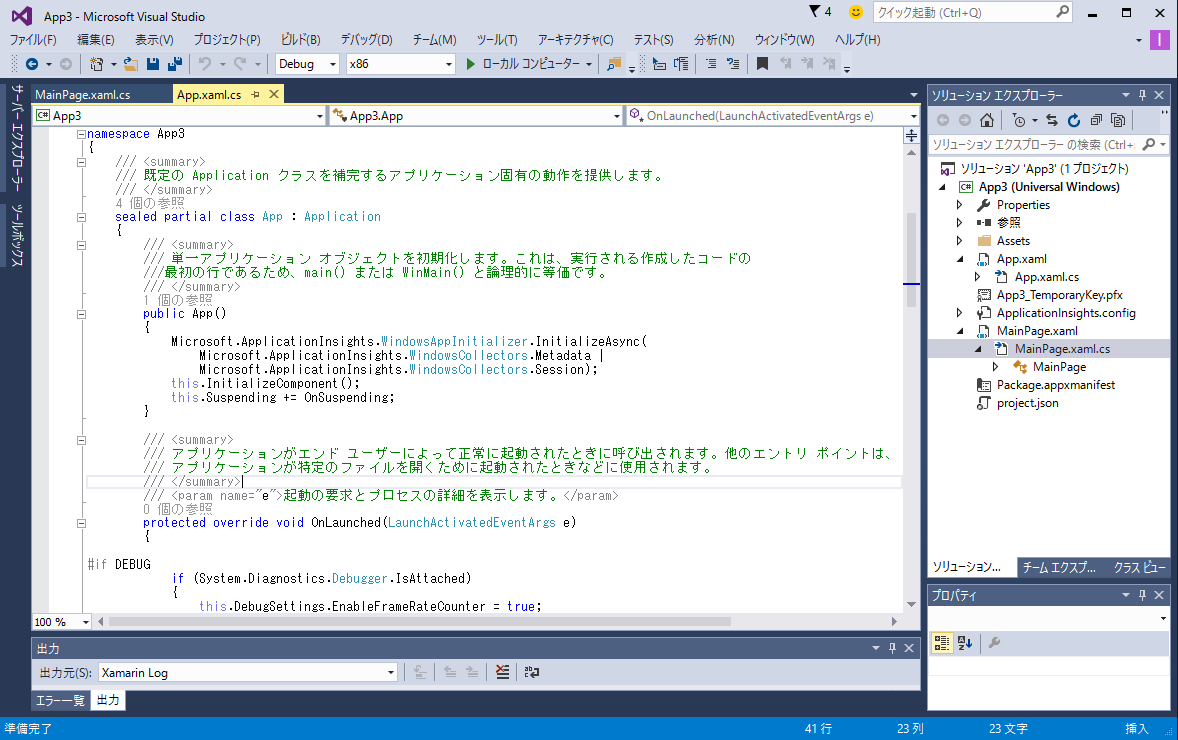
Task: Open the x86 platform dropdown
Action: [x=400, y=64]
